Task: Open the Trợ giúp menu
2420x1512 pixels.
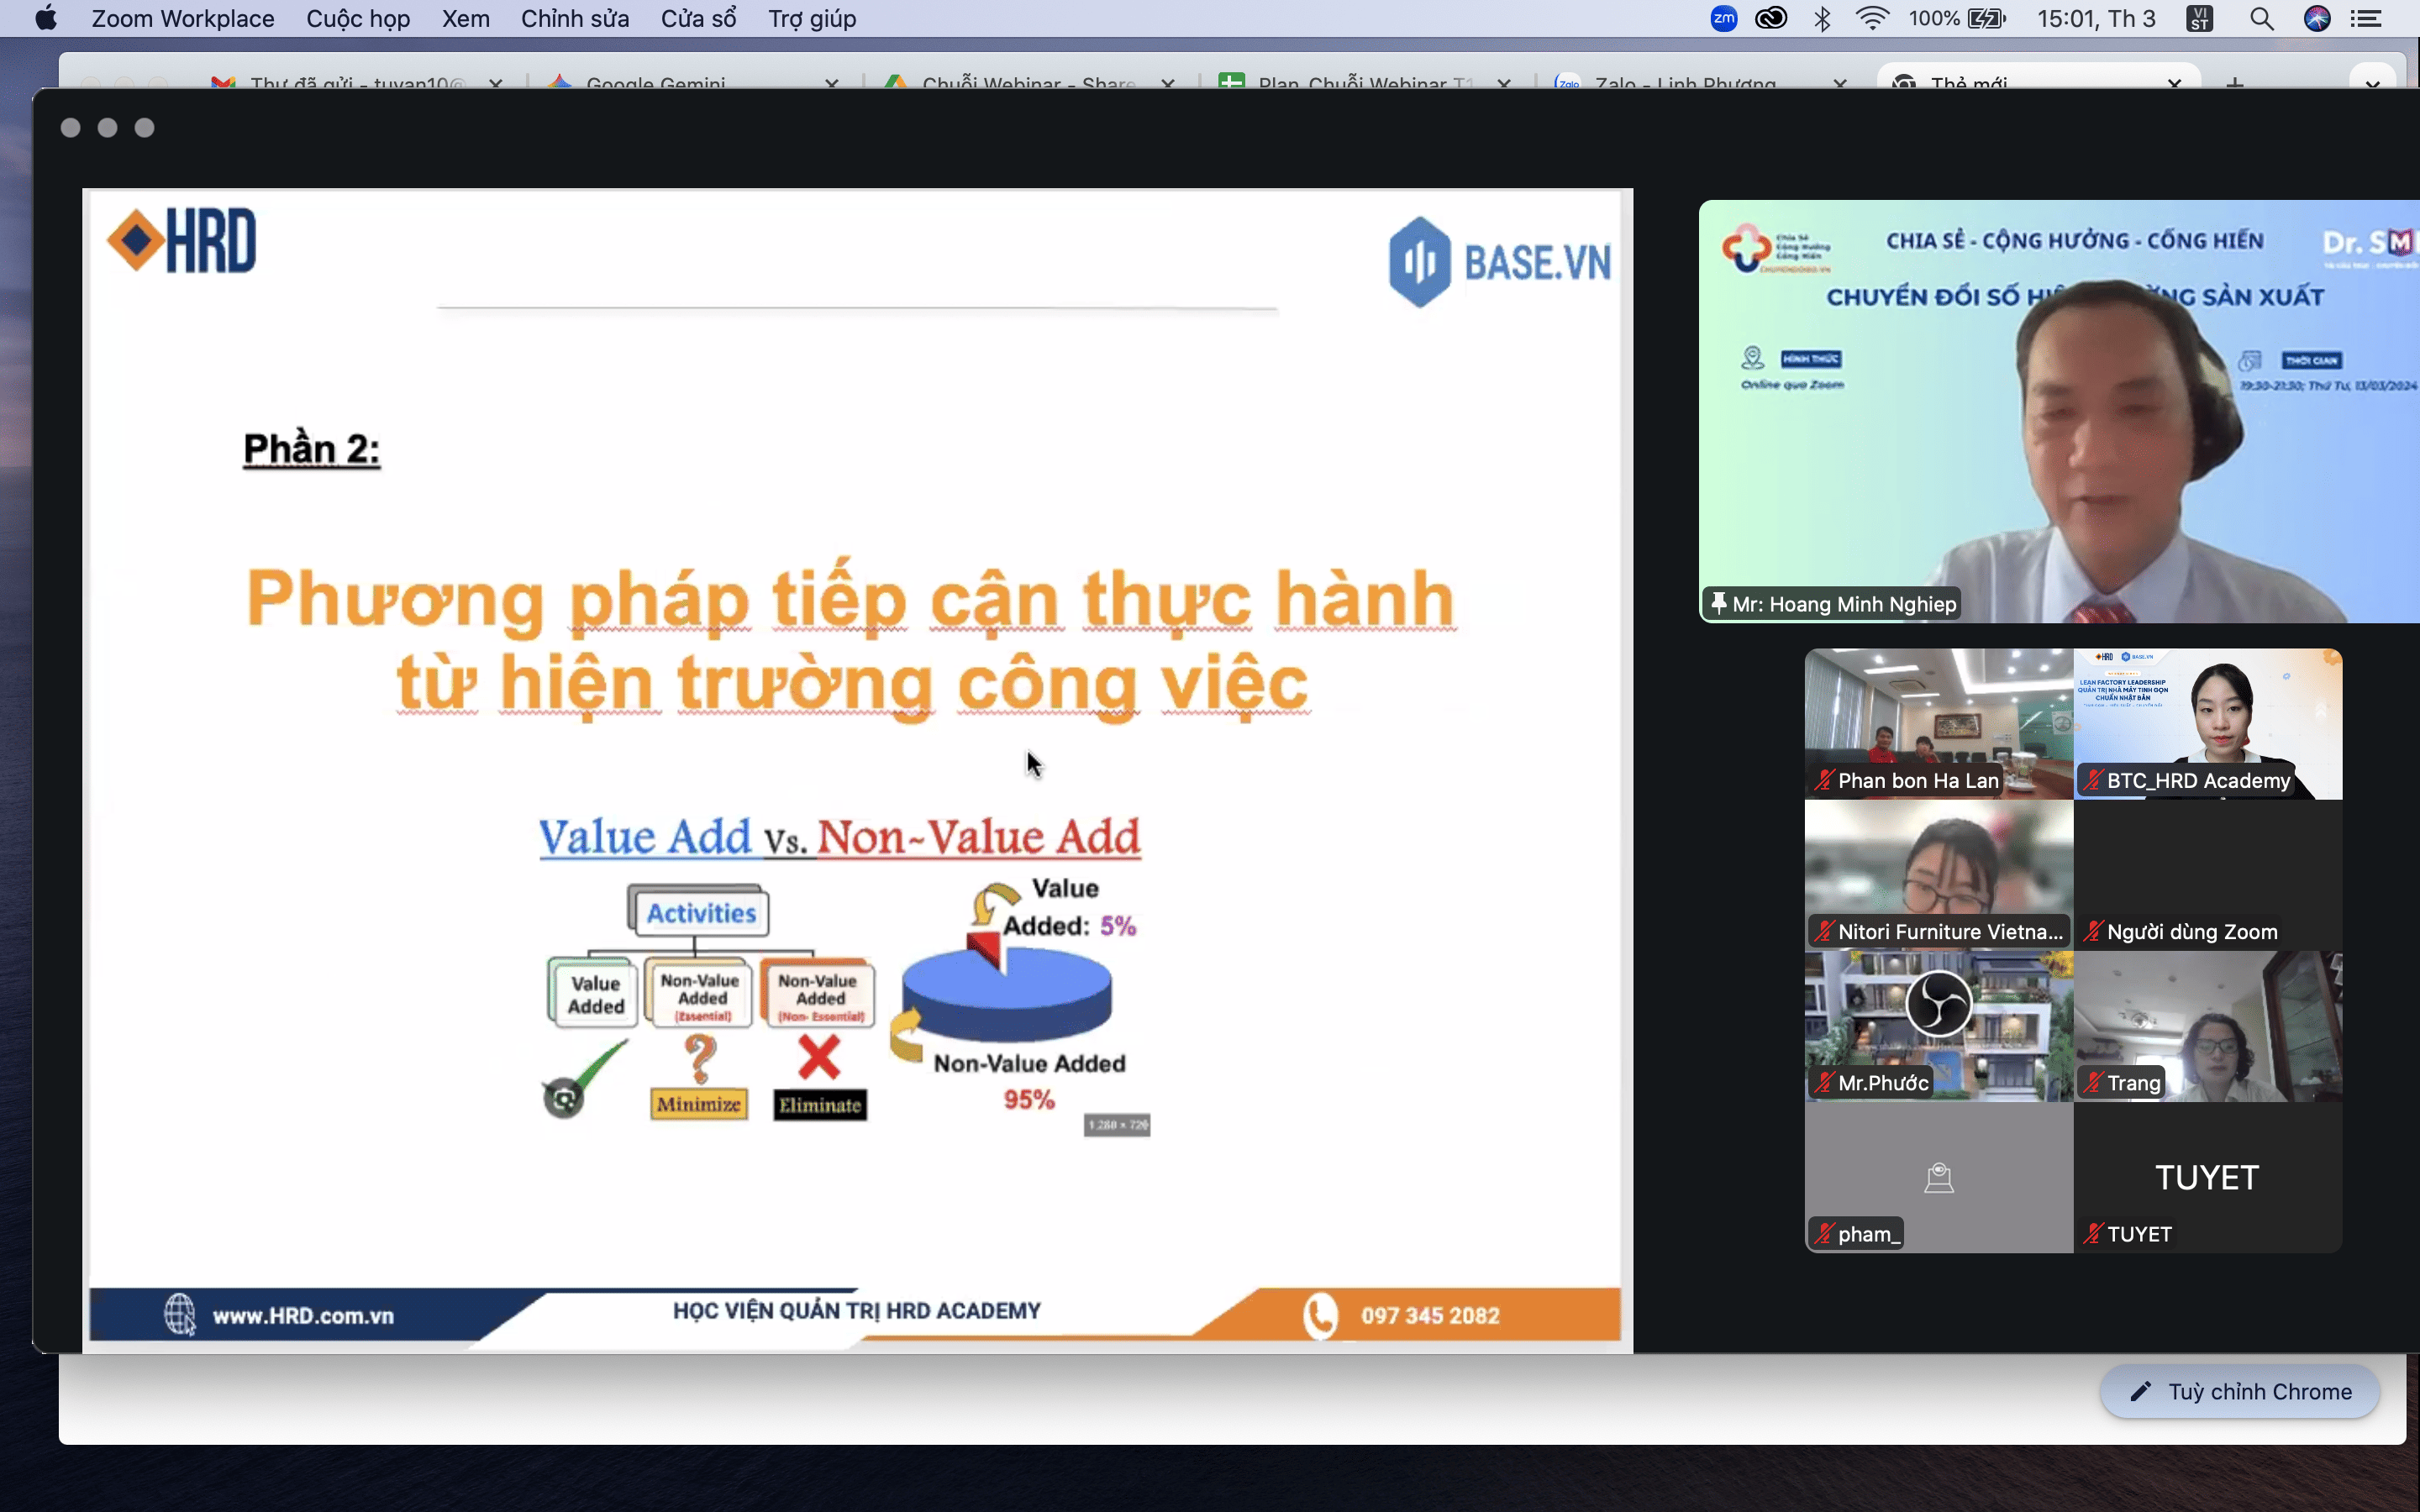Action: pyautogui.click(x=812, y=18)
